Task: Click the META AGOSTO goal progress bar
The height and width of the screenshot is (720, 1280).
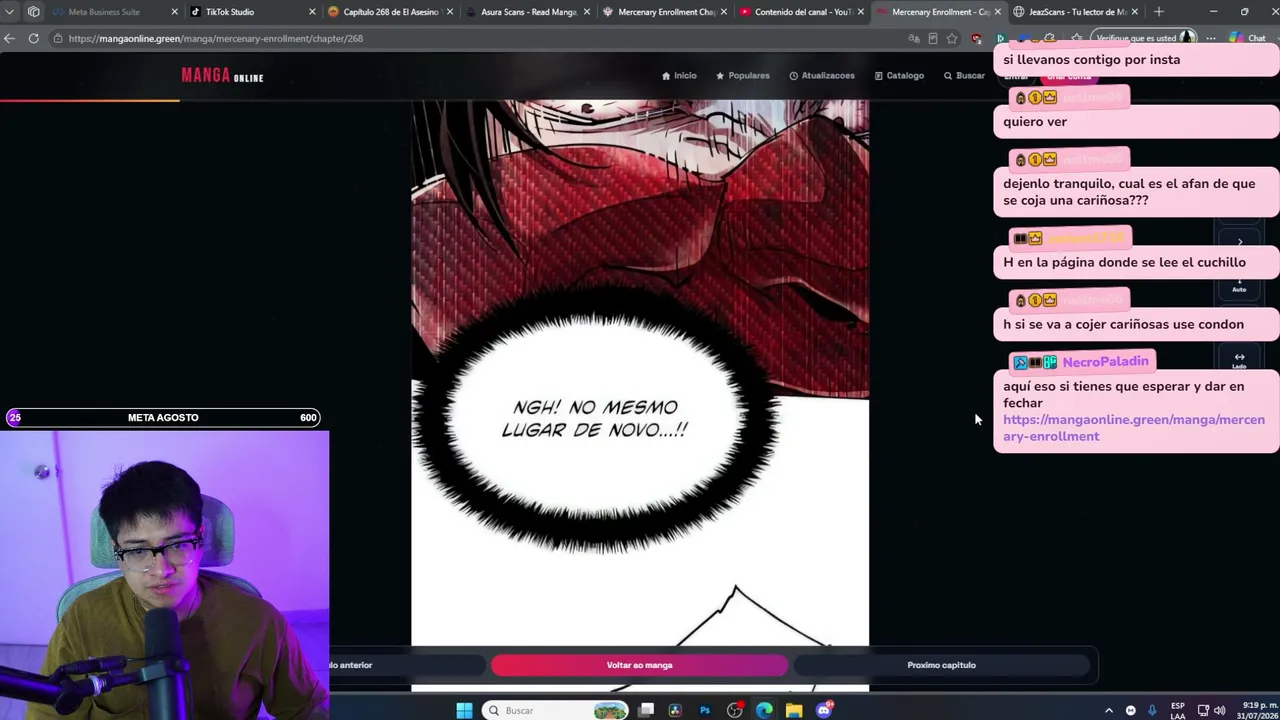Action: pyautogui.click(x=163, y=418)
